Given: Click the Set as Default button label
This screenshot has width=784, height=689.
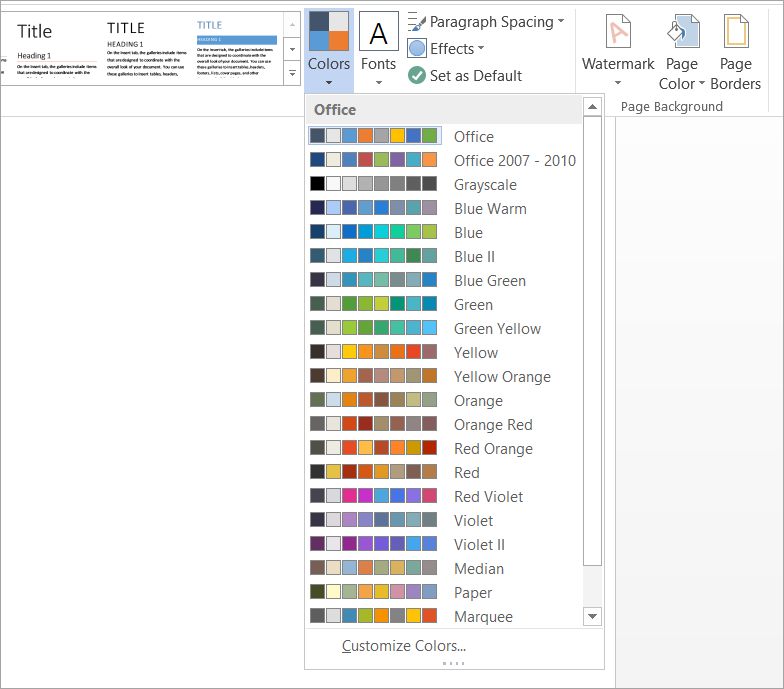Looking at the screenshot, I should point(476,76).
